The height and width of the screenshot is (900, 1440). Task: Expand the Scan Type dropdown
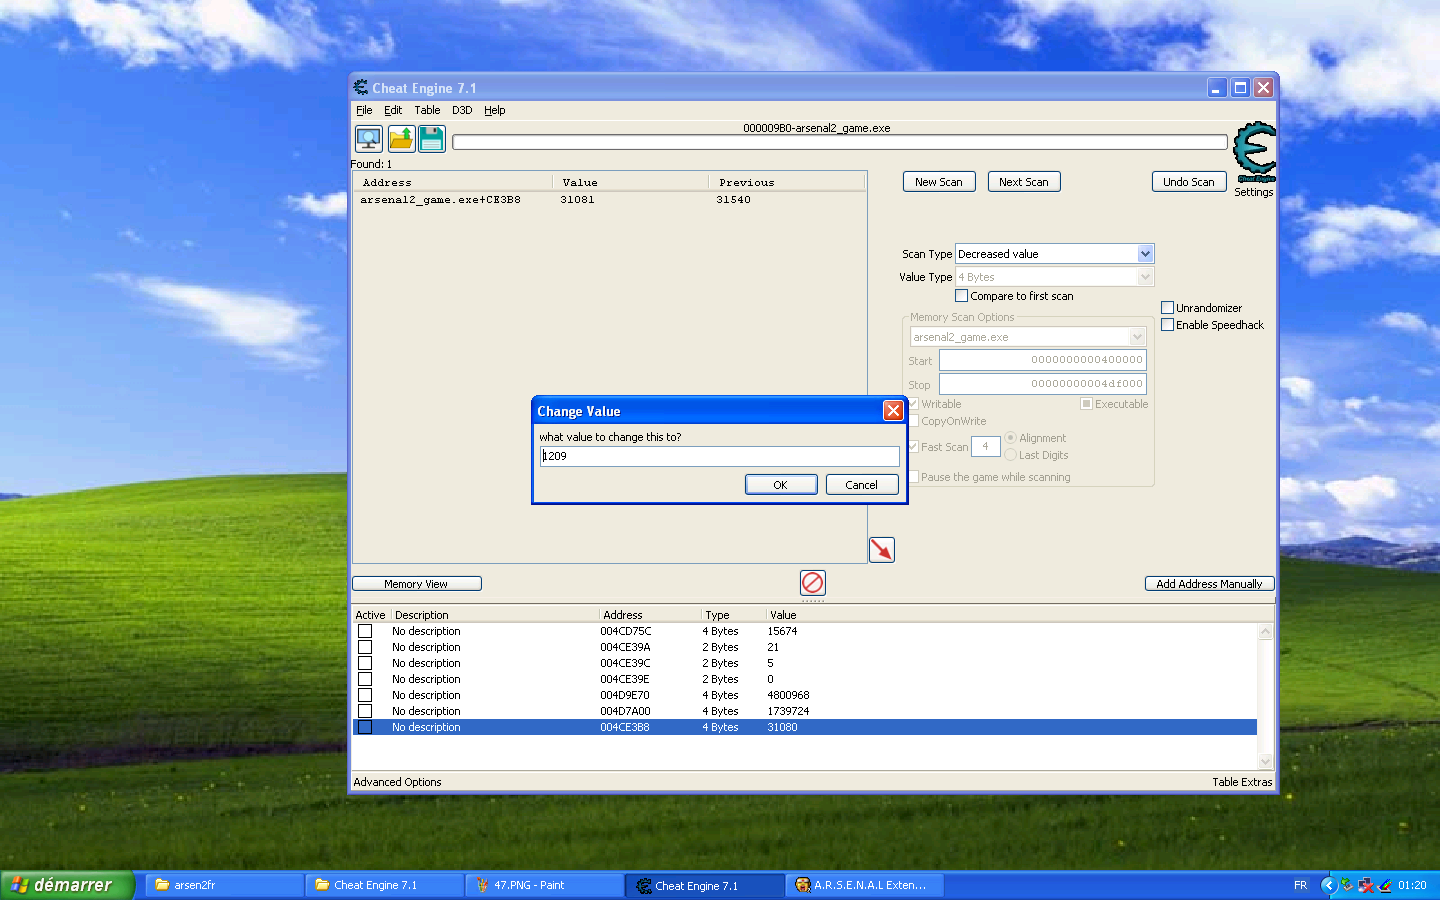click(1146, 254)
